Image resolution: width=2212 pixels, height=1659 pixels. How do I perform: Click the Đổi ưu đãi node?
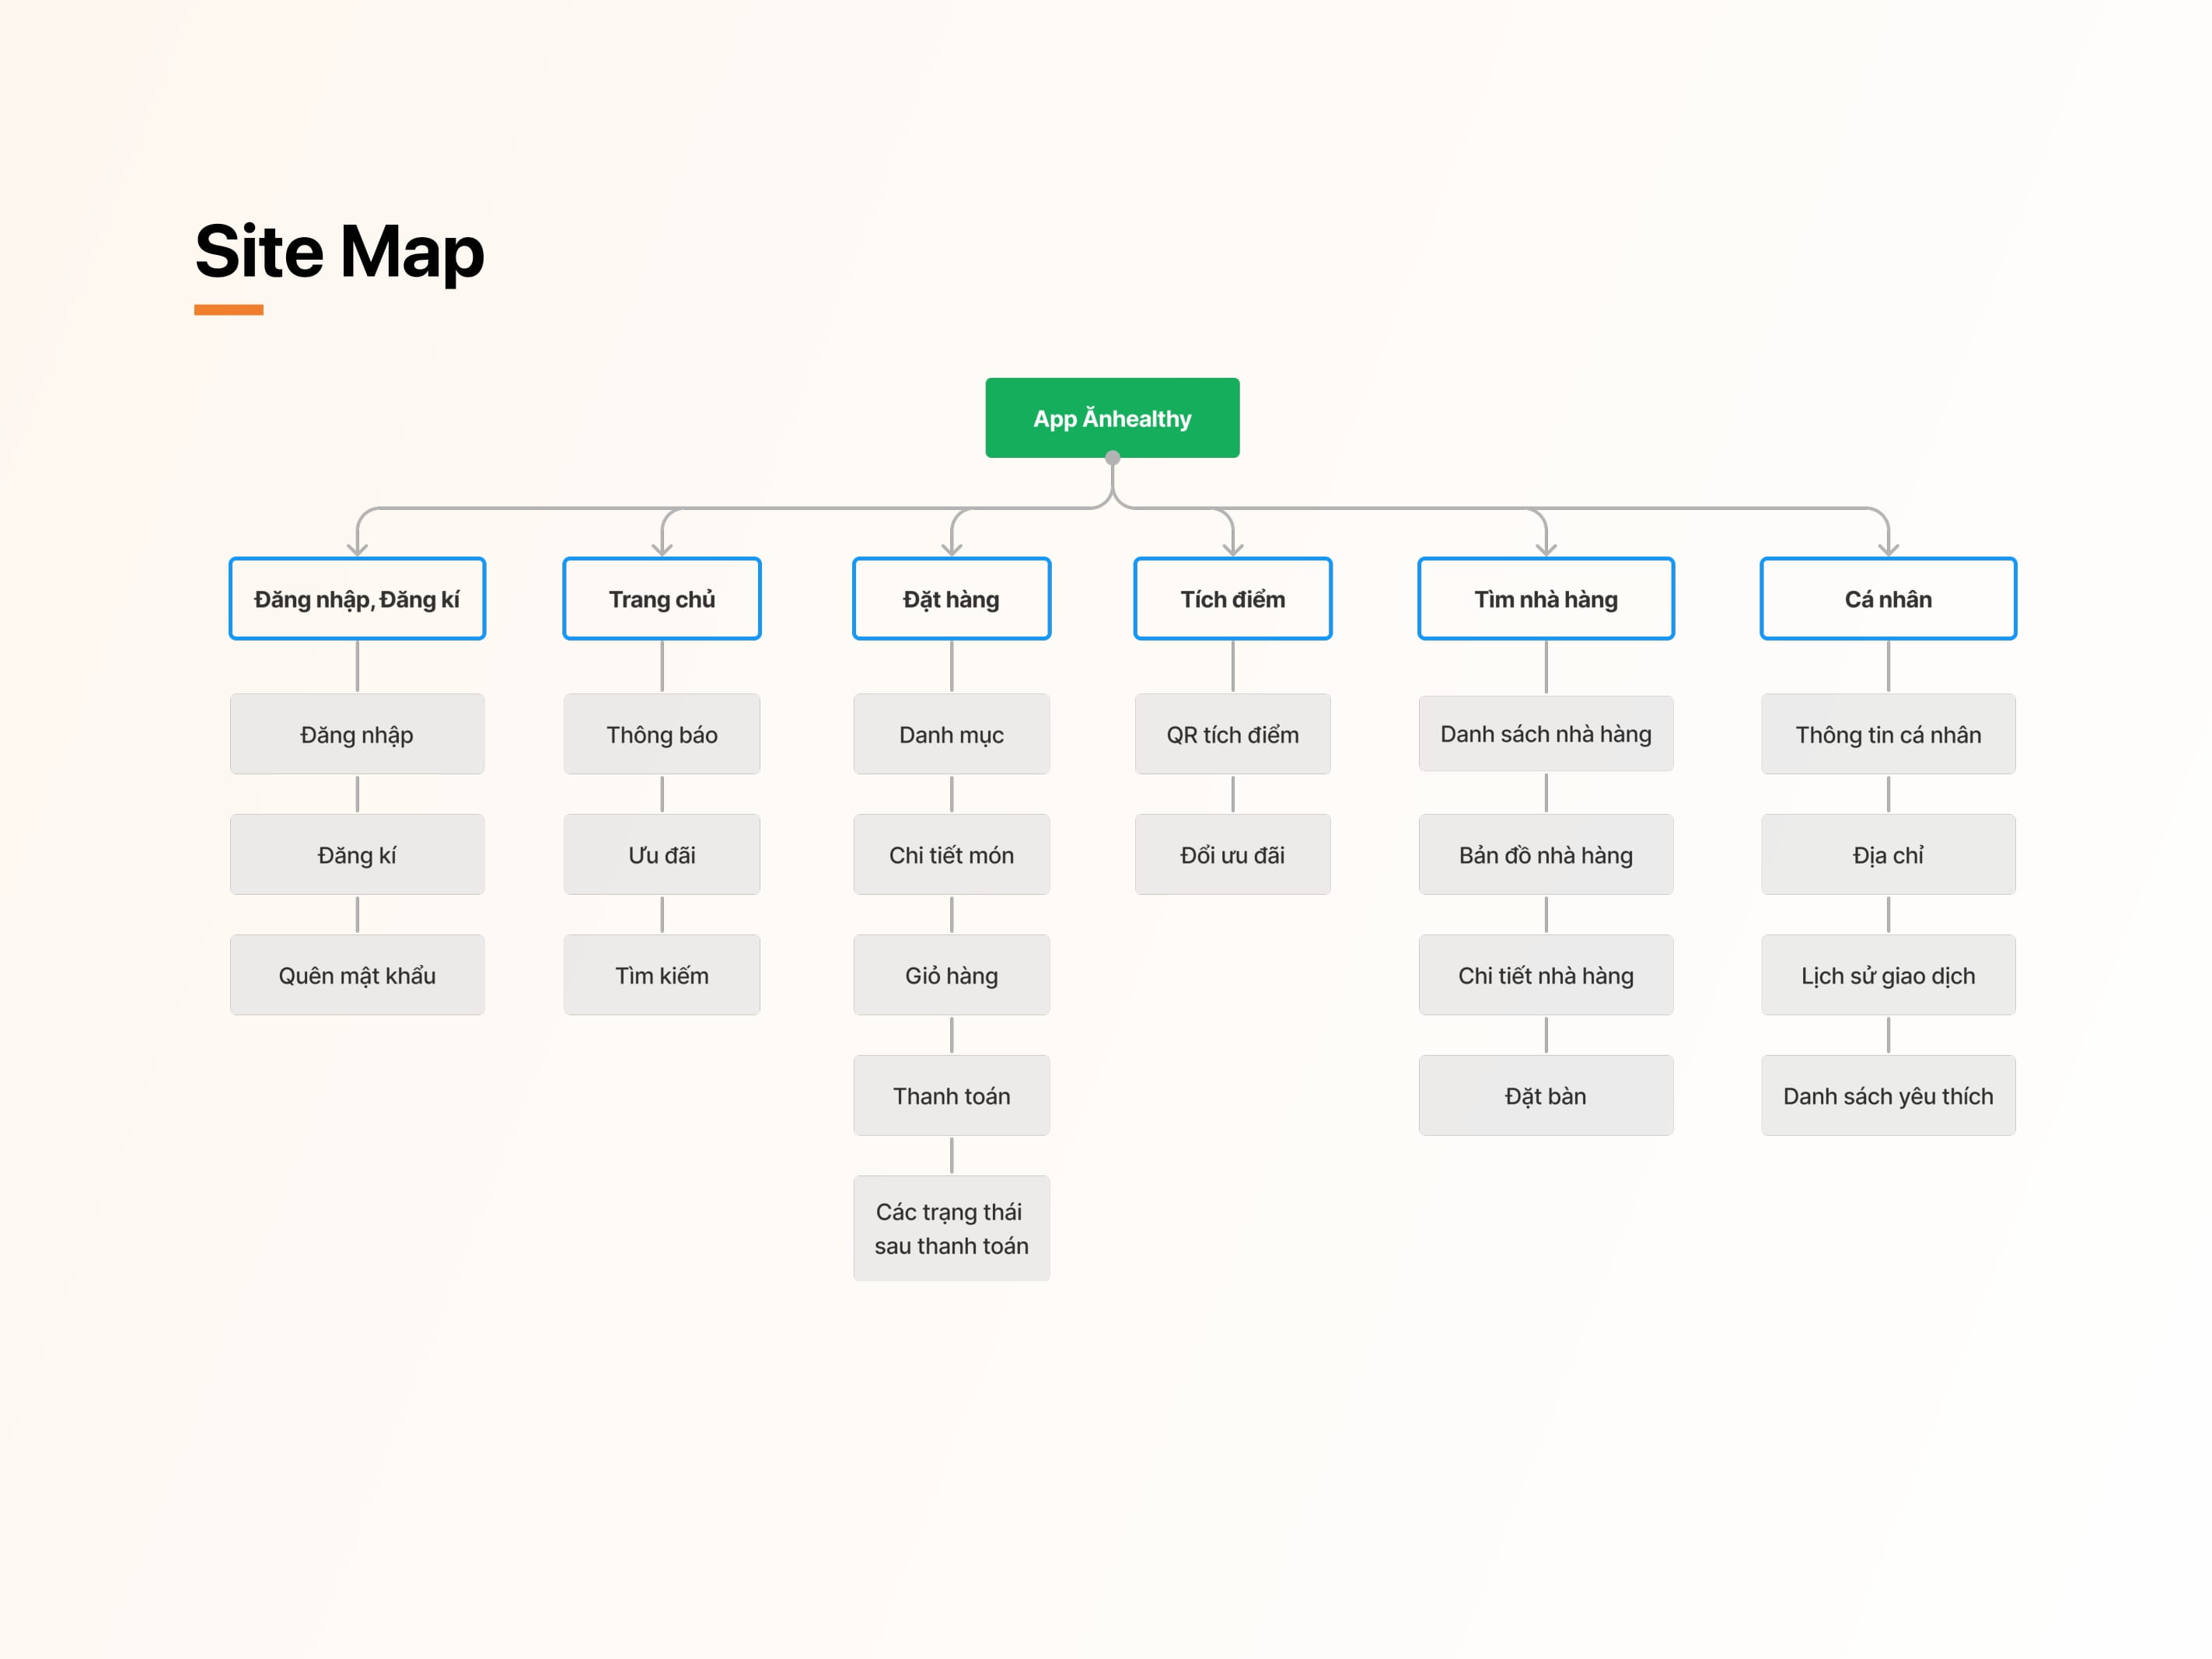tap(1232, 854)
